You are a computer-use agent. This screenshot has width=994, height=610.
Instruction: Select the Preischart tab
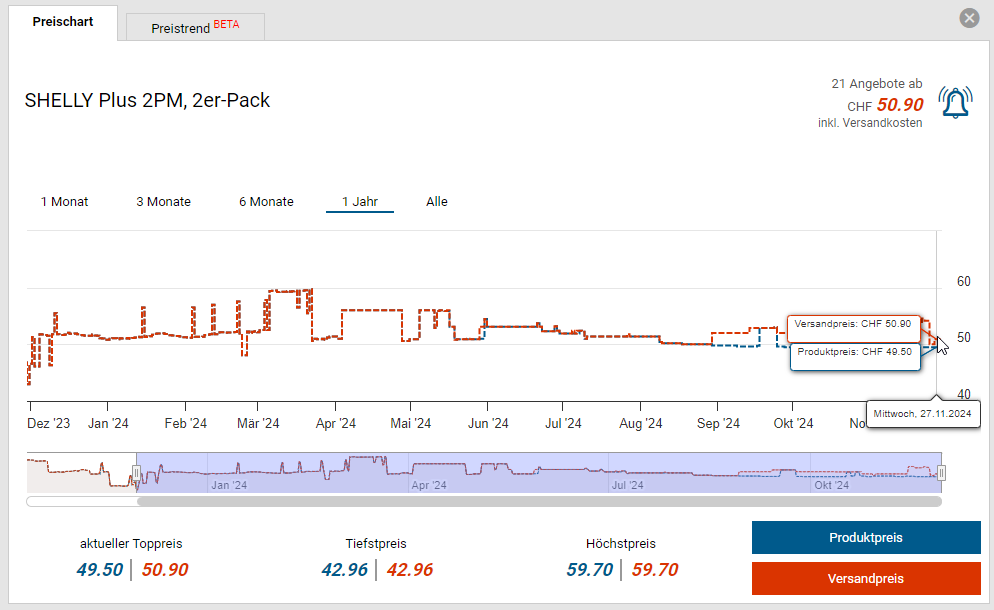tap(63, 22)
